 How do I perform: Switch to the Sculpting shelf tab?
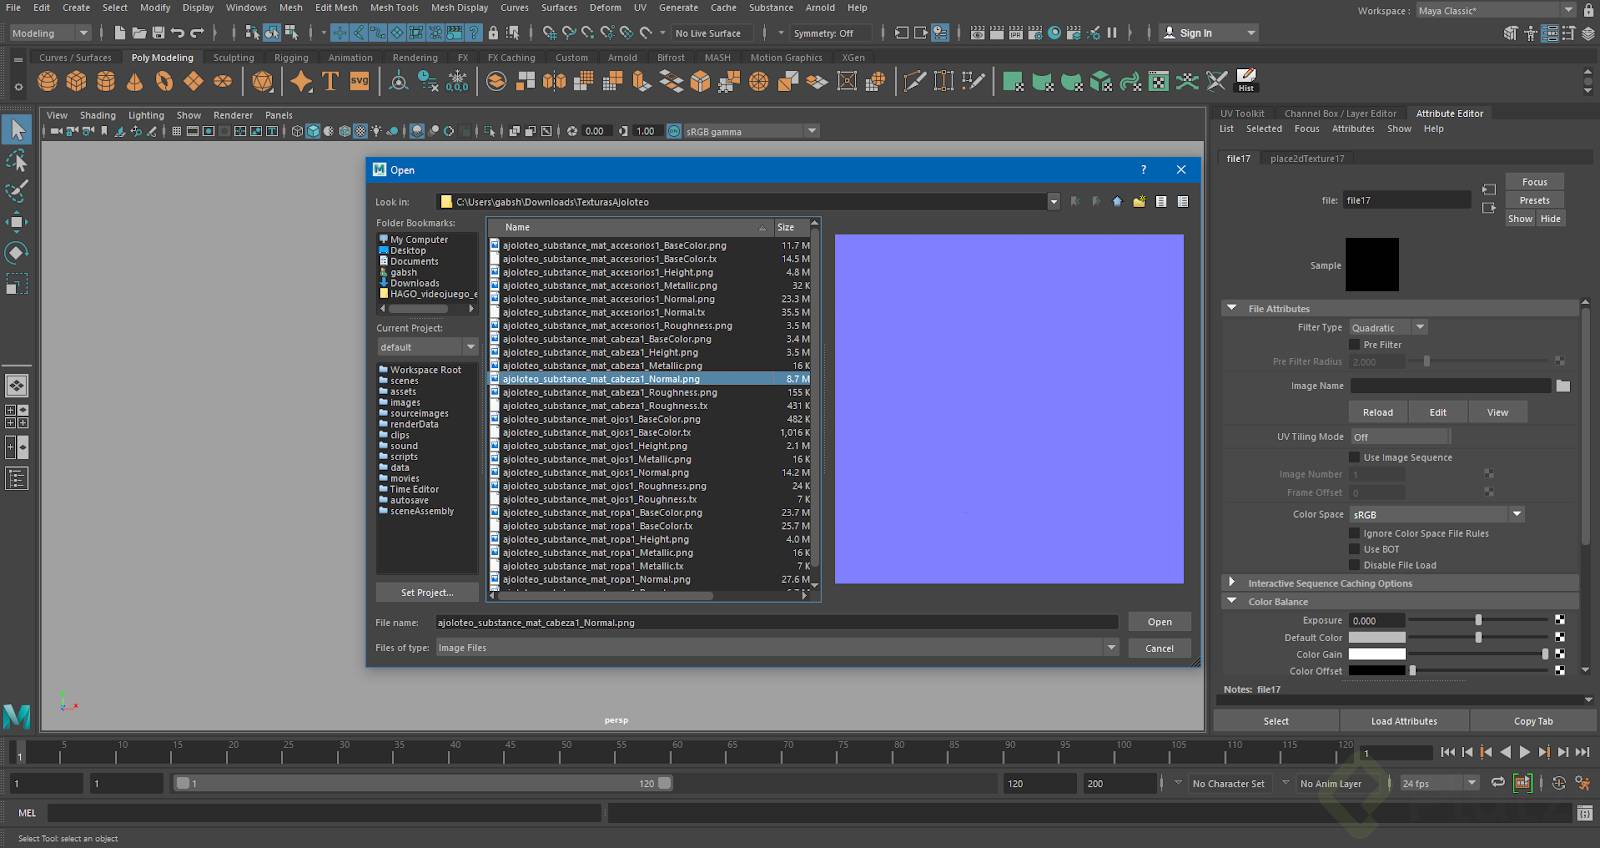233,58
